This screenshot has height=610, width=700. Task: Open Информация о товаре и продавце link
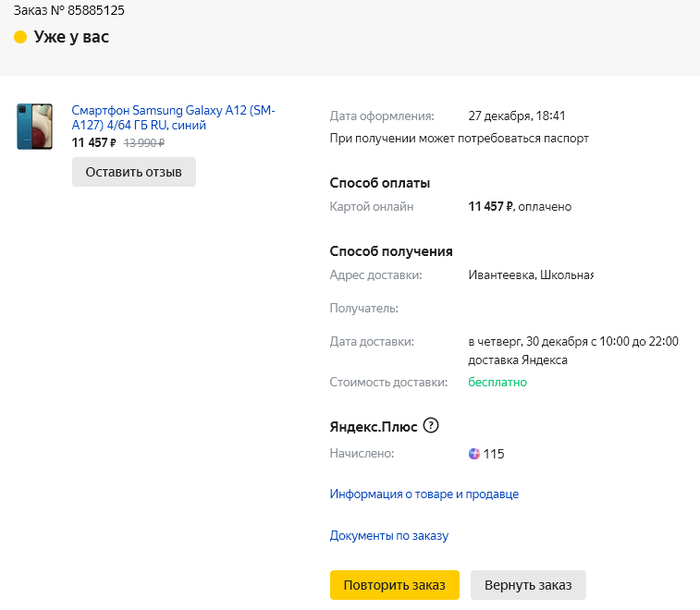click(x=424, y=494)
